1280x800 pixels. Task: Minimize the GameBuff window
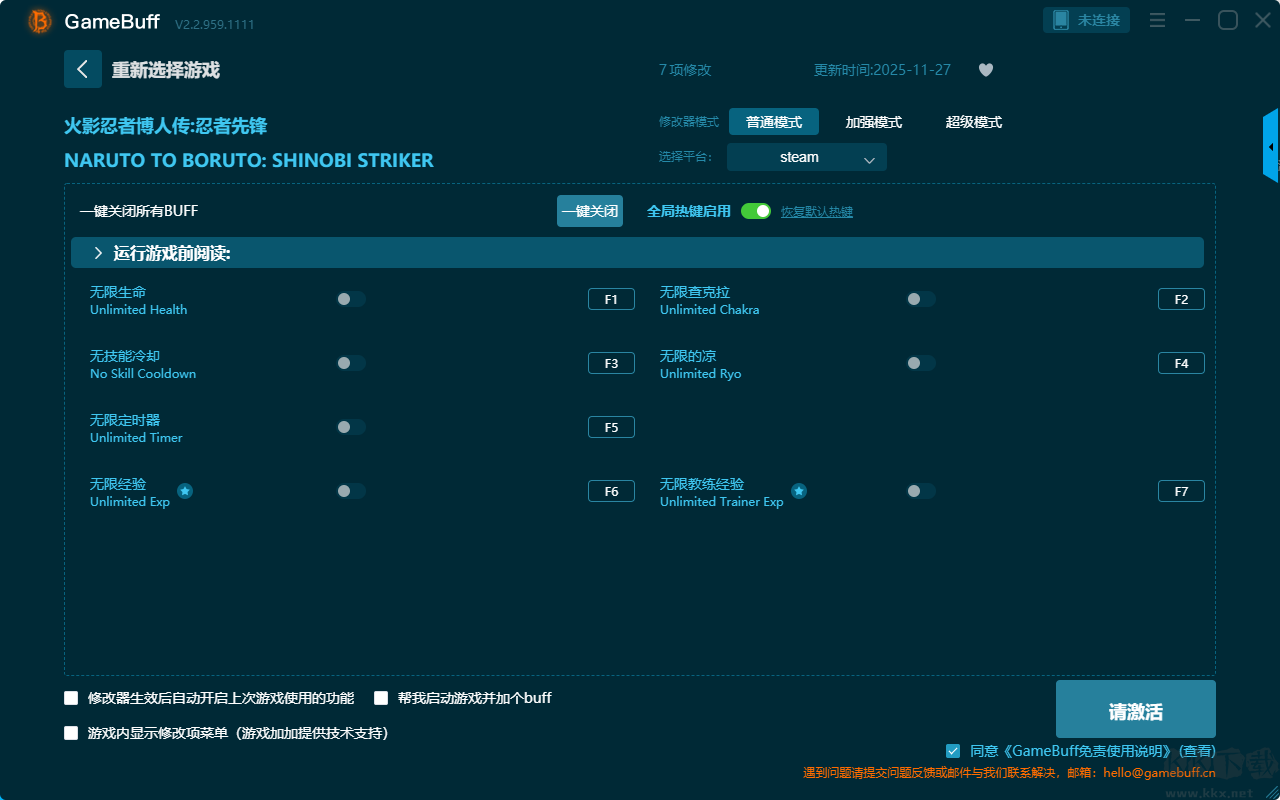click(1192, 20)
